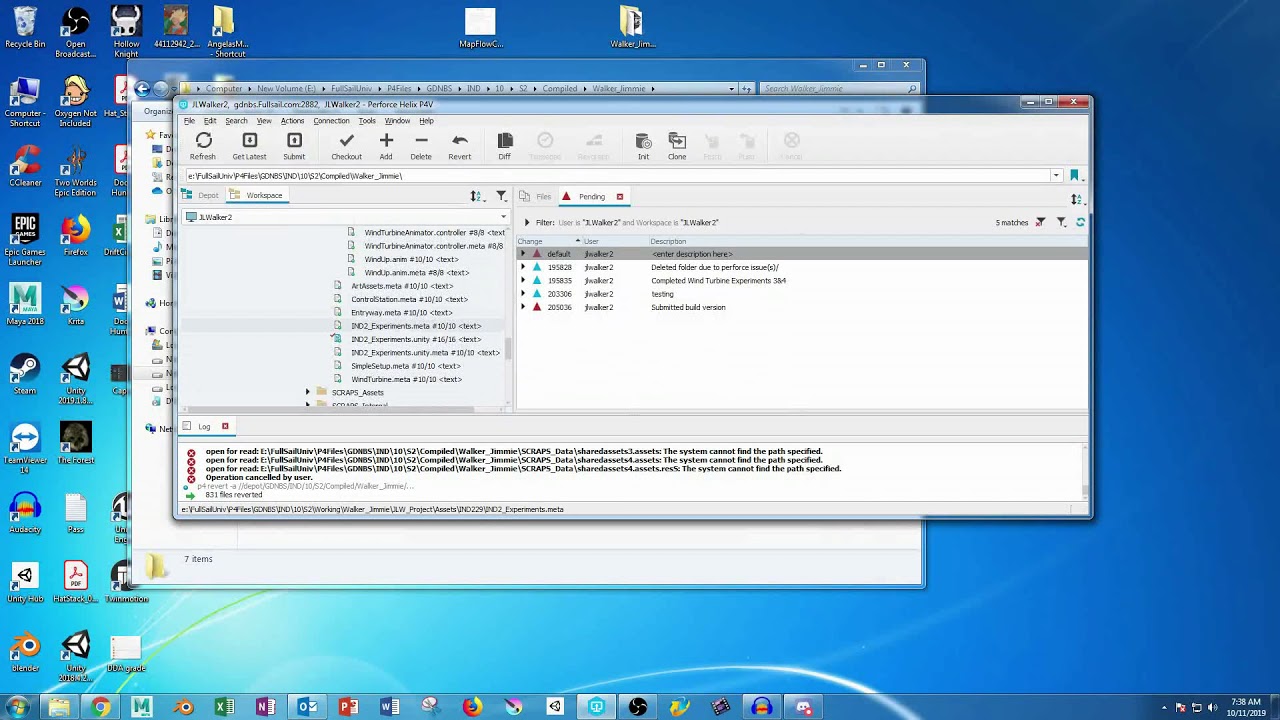Switch to the Files tab
The height and width of the screenshot is (720, 1280).
click(535, 197)
